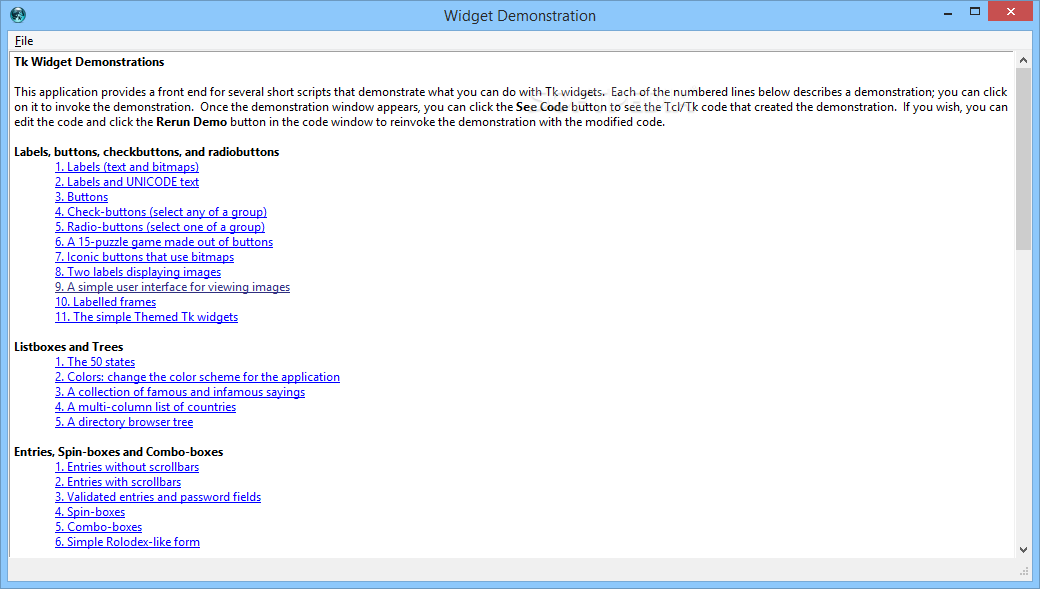Open 6. Simple Rolodex-like form
1040x589 pixels.
point(127,542)
